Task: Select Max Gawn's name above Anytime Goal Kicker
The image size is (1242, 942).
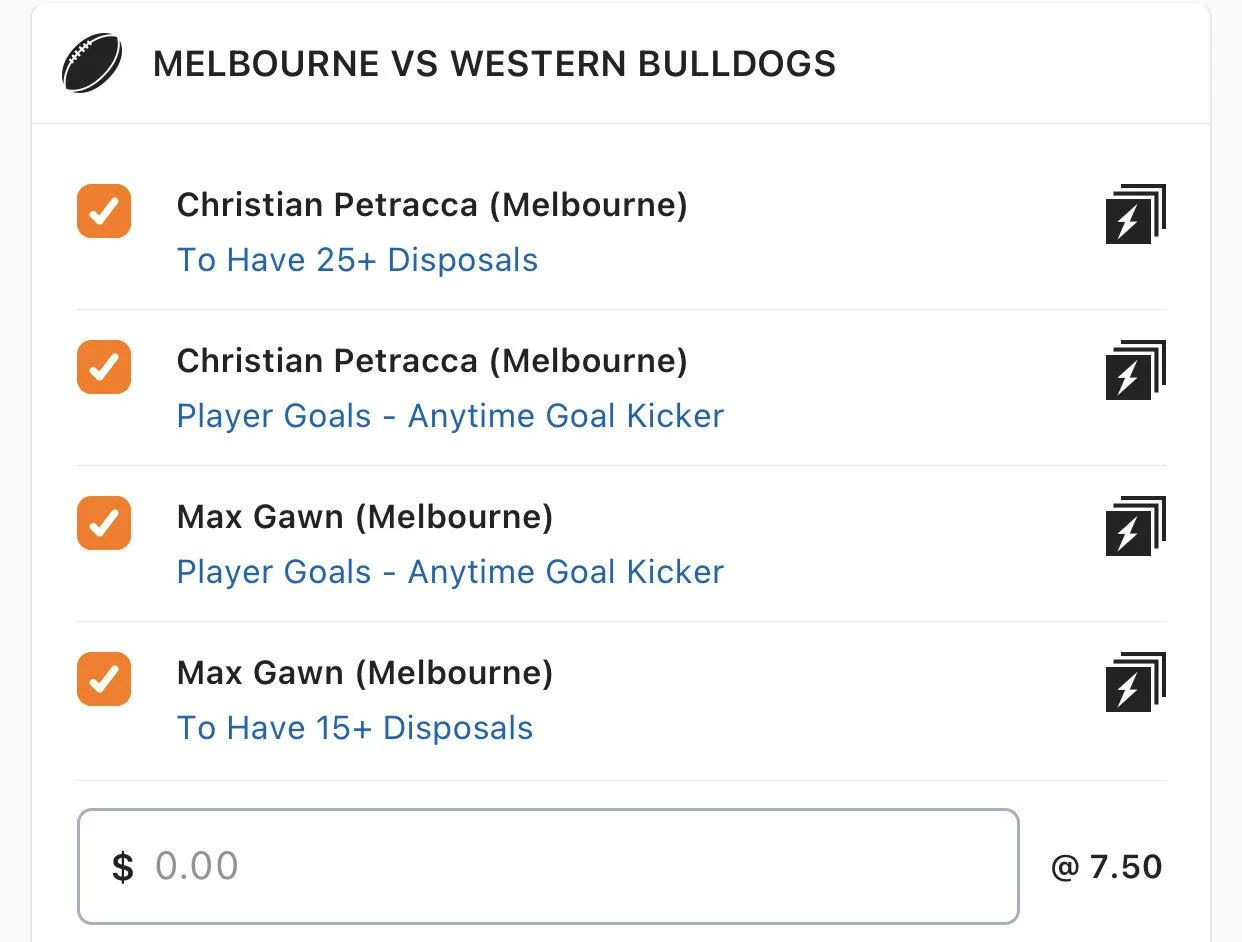Action: (x=365, y=517)
